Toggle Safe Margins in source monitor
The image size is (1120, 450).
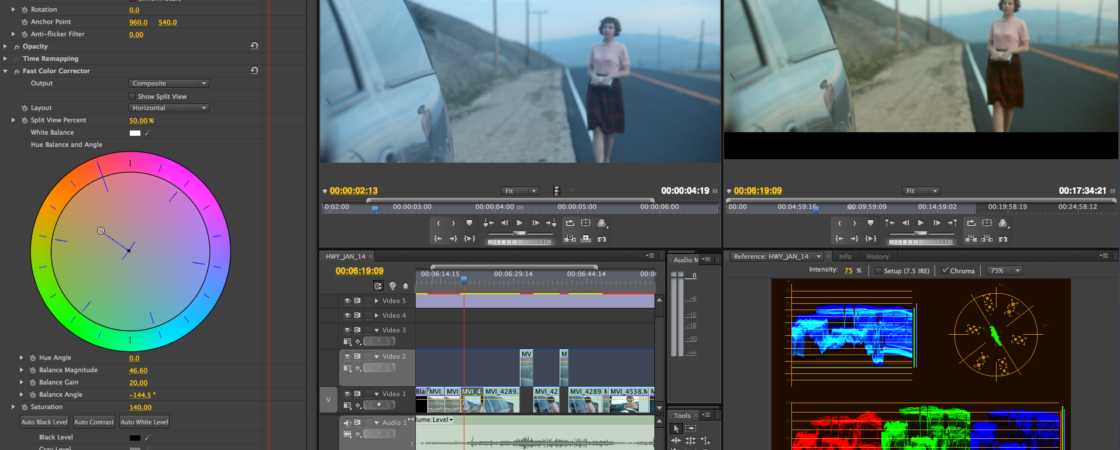click(x=586, y=223)
